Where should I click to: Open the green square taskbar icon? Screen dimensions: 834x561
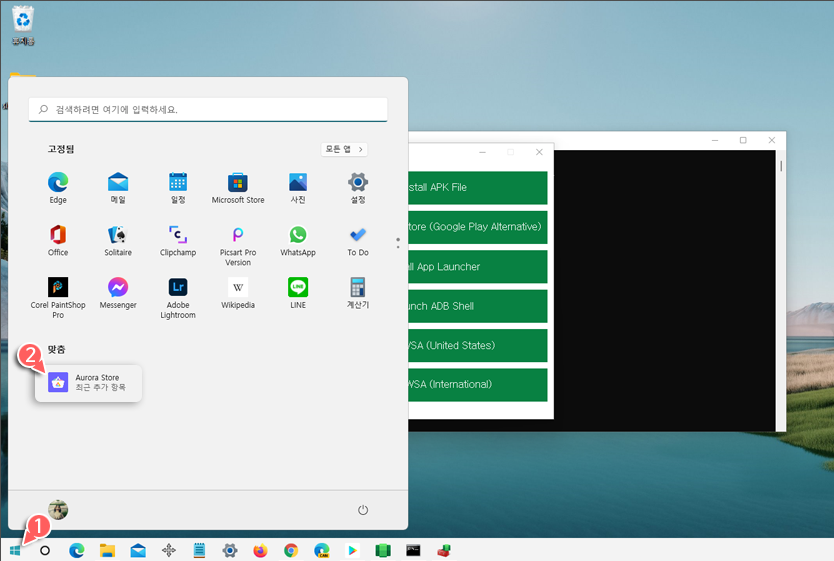pyautogui.click(x=383, y=550)
